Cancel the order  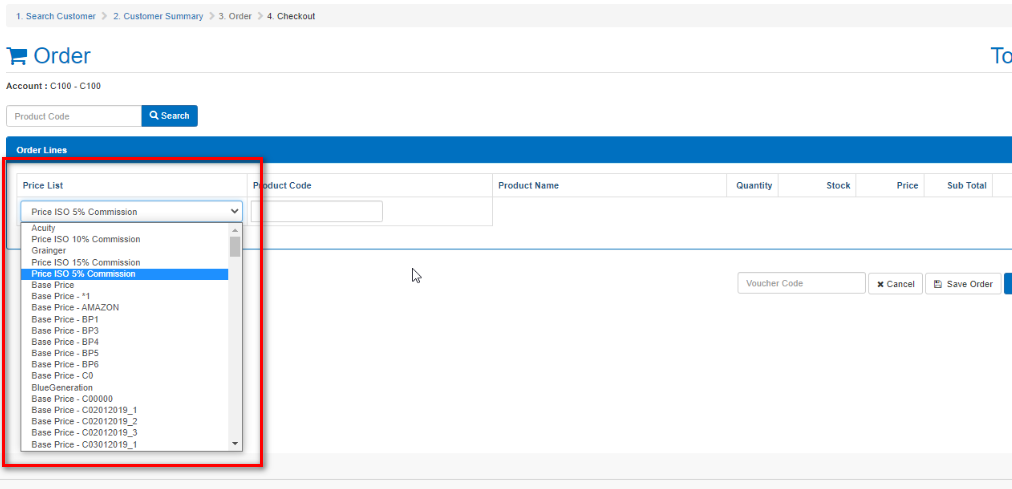click(x=895, y=284)
